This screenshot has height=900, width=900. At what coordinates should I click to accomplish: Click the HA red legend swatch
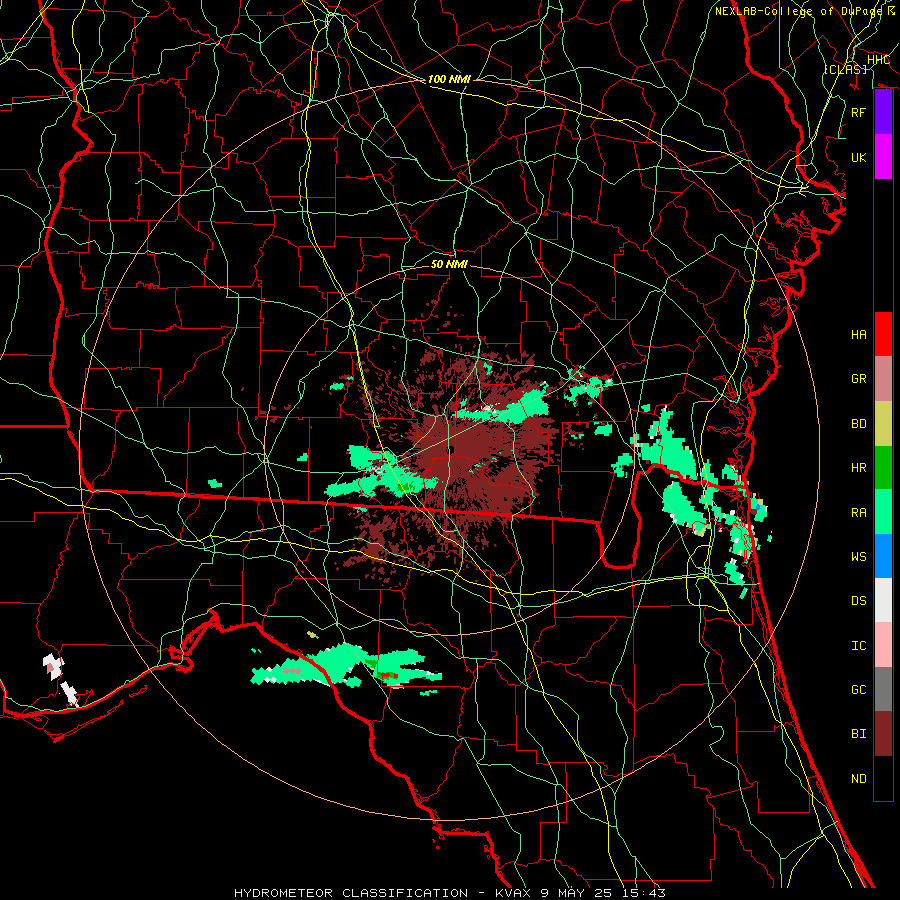(x=883, y=334)
